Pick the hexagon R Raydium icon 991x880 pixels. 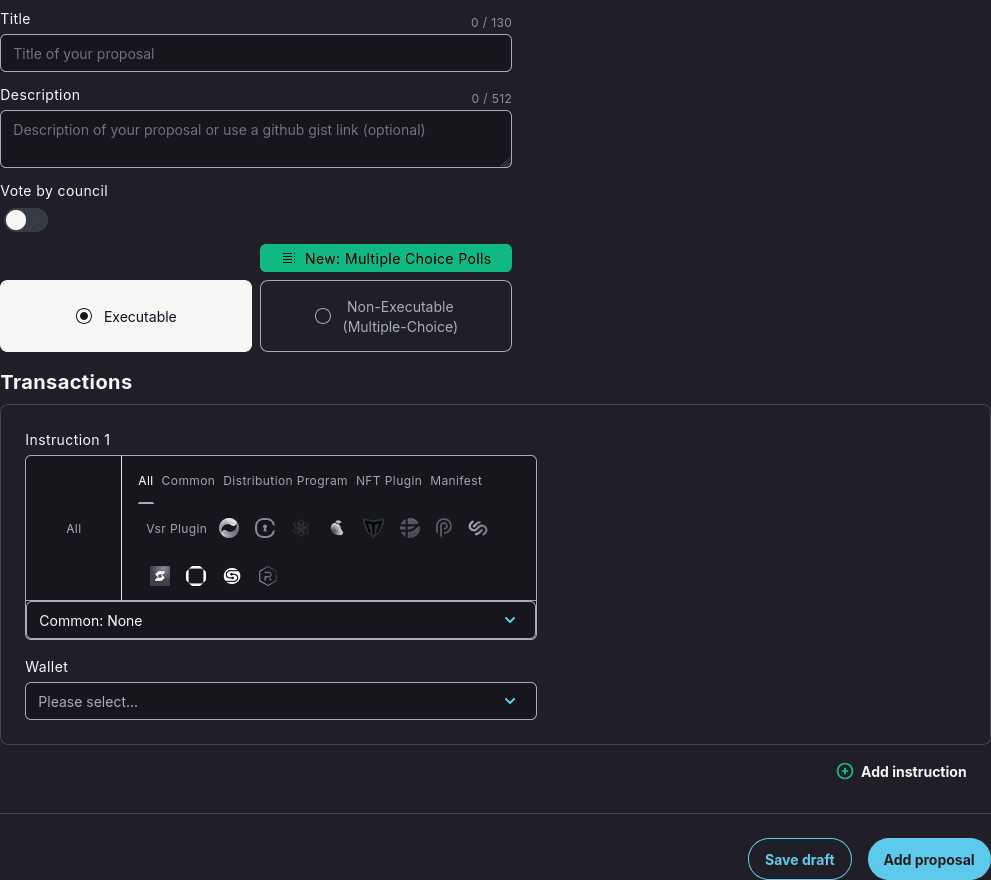pos(267,576)
